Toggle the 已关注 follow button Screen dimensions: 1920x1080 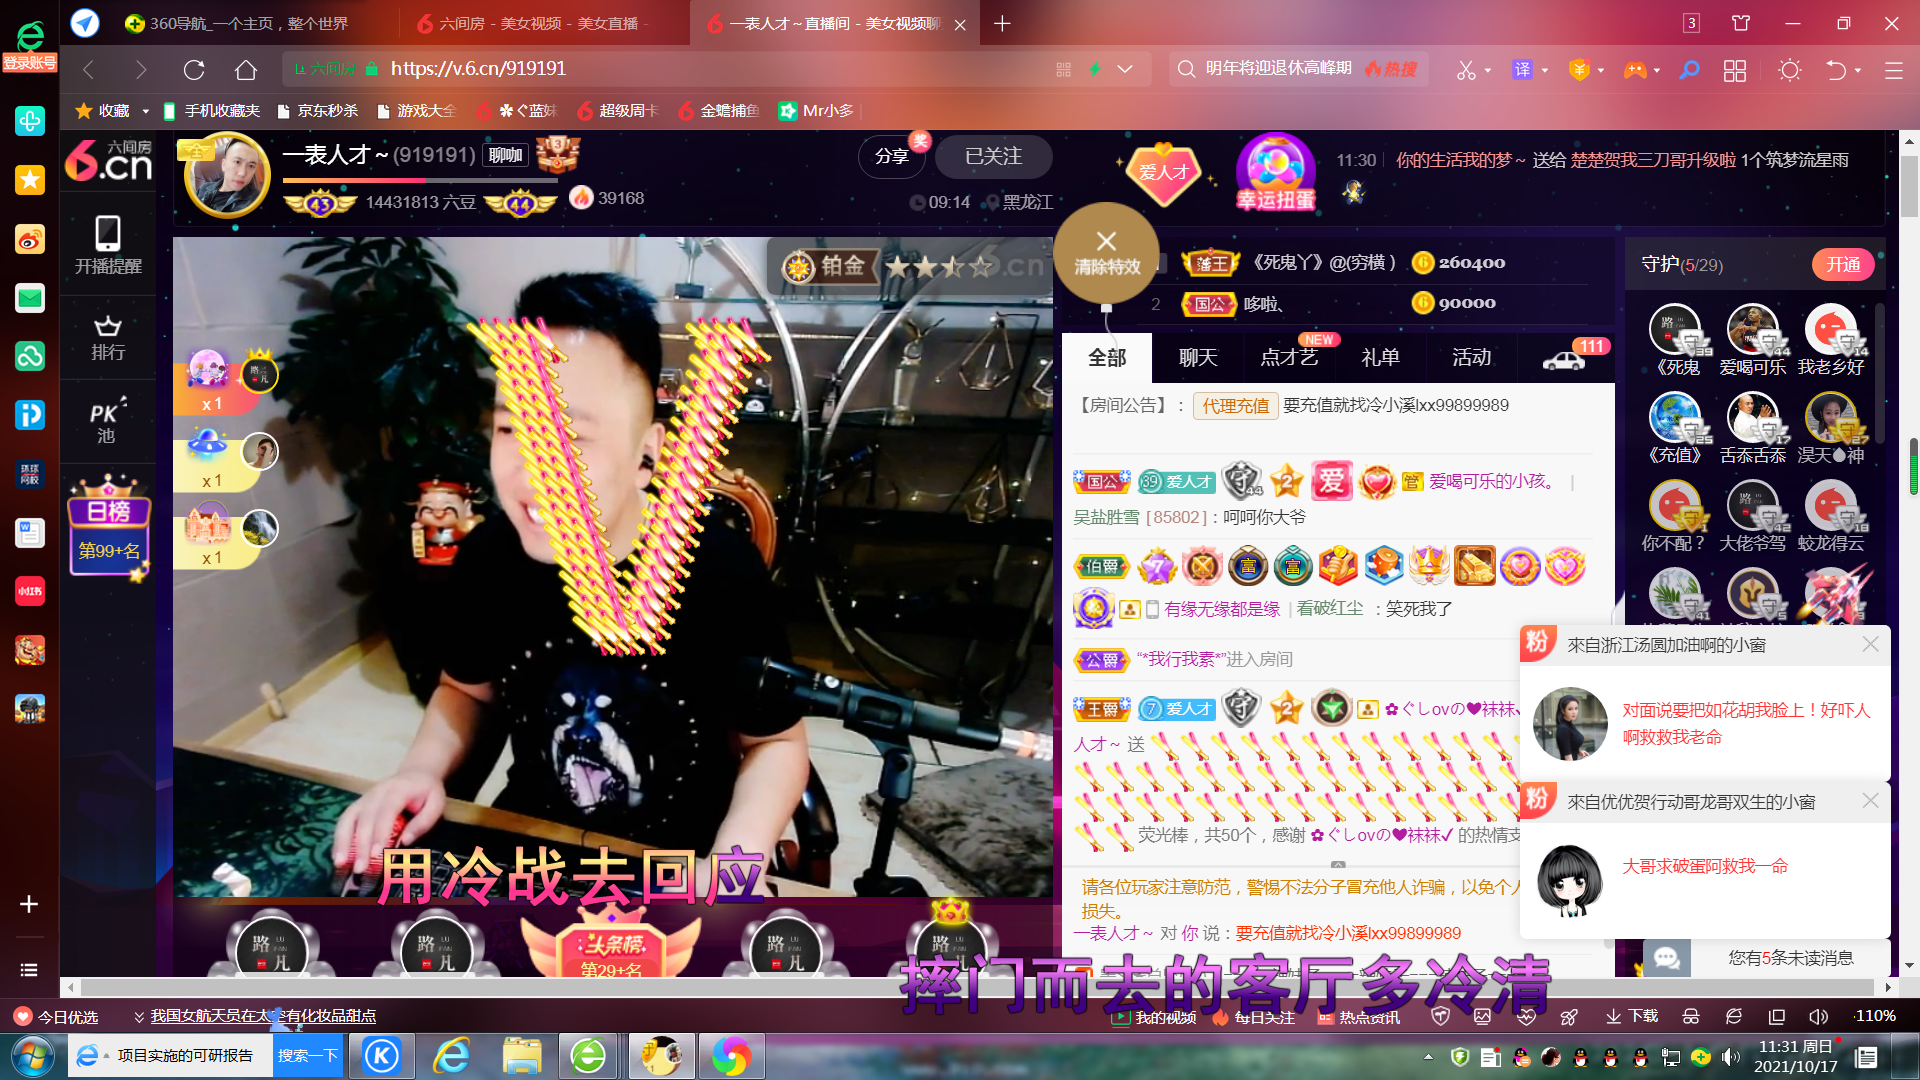pos(993,157)
